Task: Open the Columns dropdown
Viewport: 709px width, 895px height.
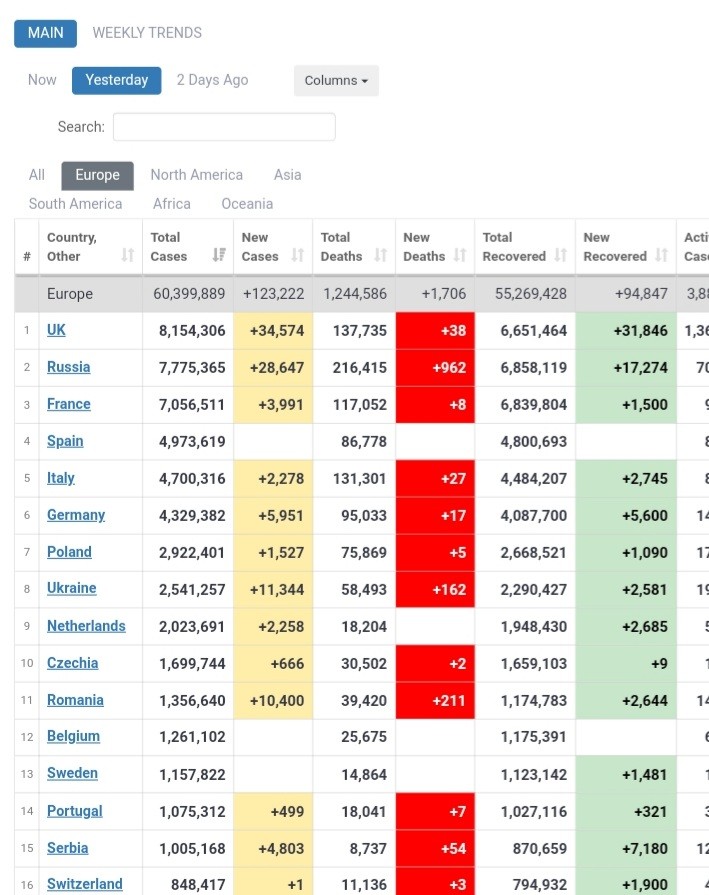Action: (x=336, y=80)
